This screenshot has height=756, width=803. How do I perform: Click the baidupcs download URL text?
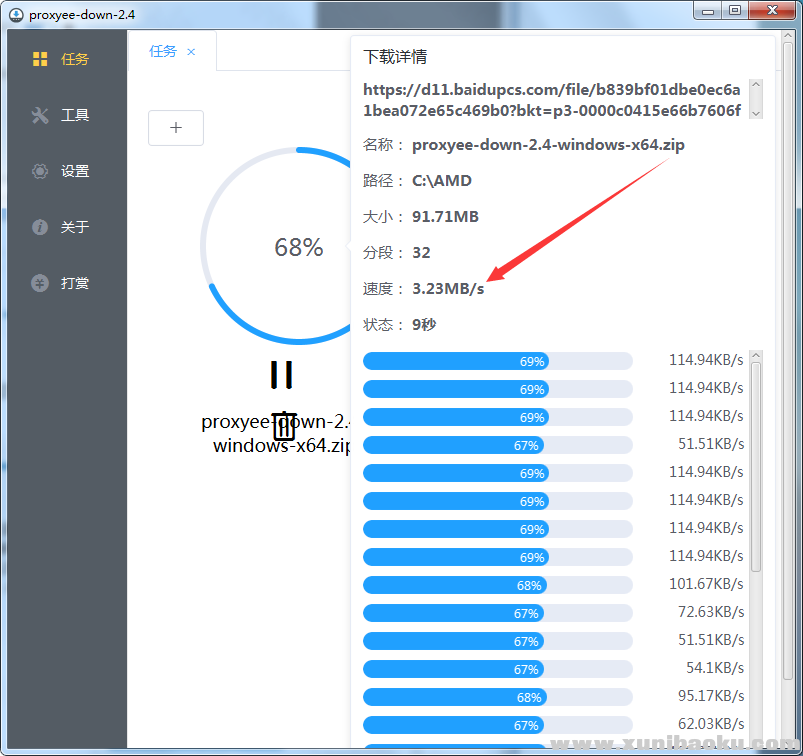point(552,99)
